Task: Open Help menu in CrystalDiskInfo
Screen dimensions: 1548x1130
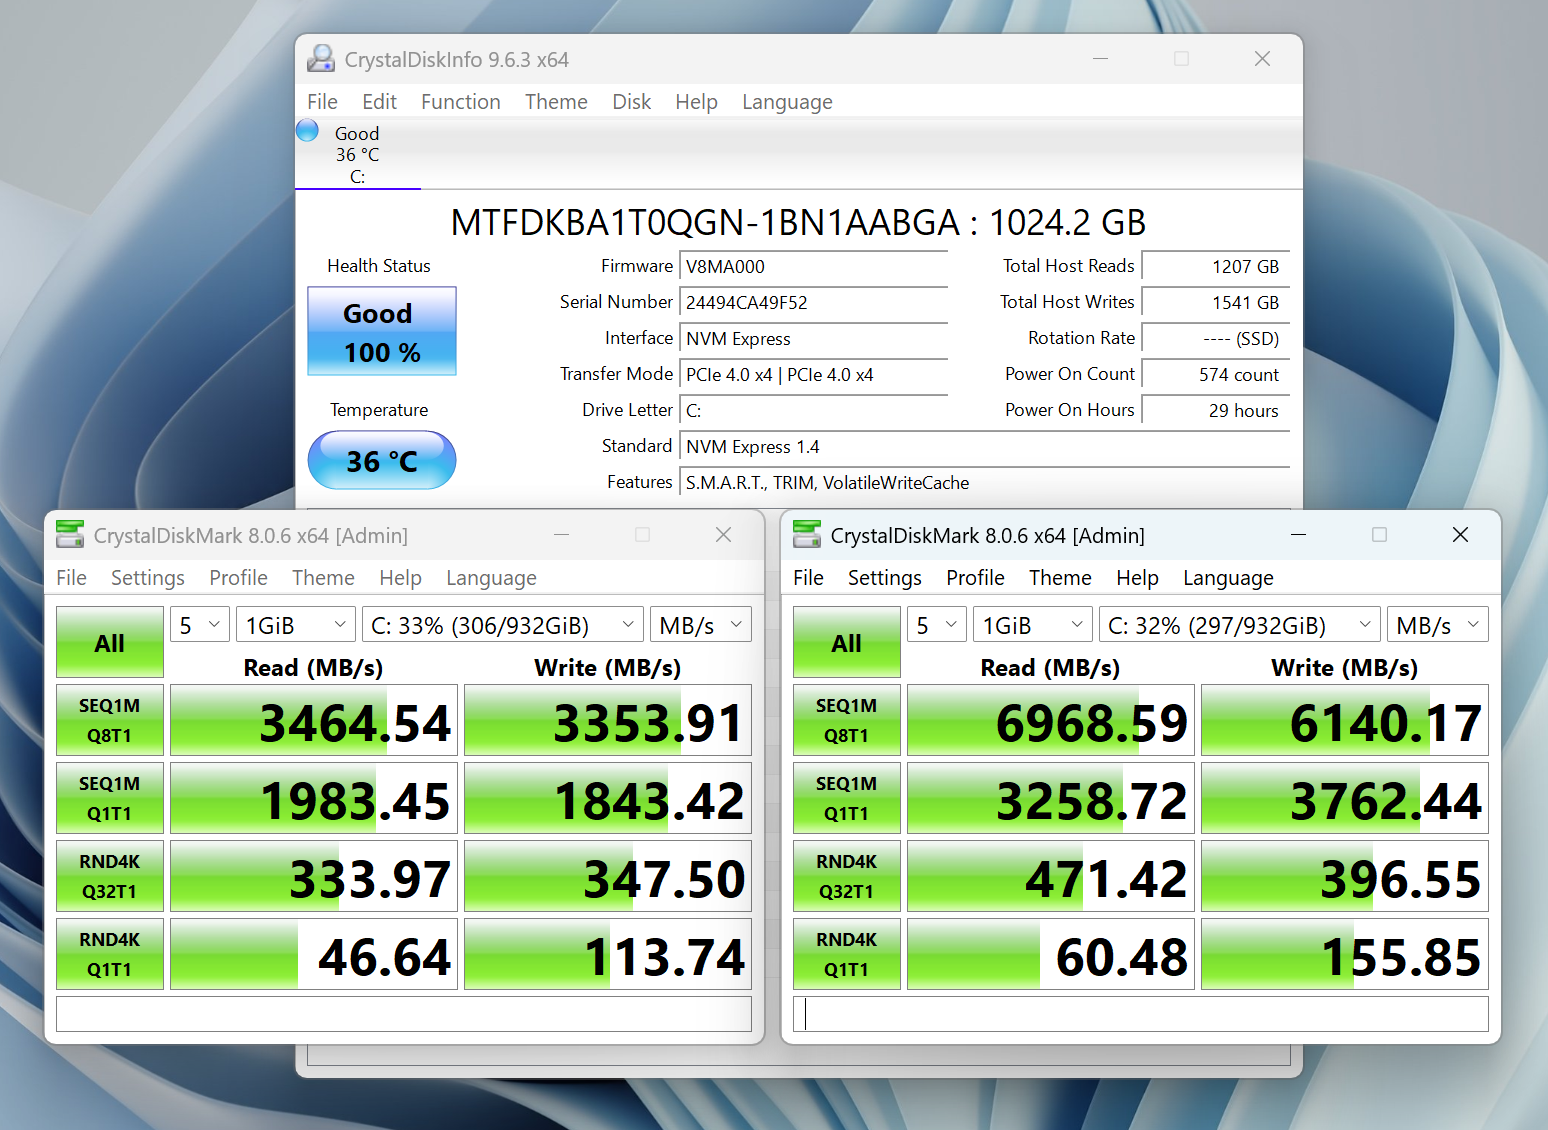Action: point(696,102)
